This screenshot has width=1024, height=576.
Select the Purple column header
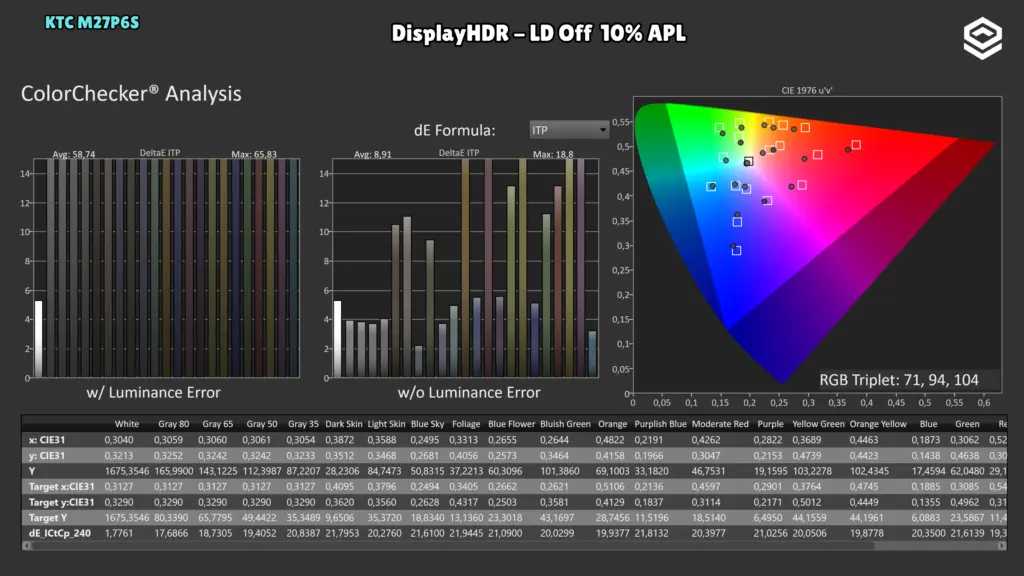pyautogui.click(x=770, y=424)
